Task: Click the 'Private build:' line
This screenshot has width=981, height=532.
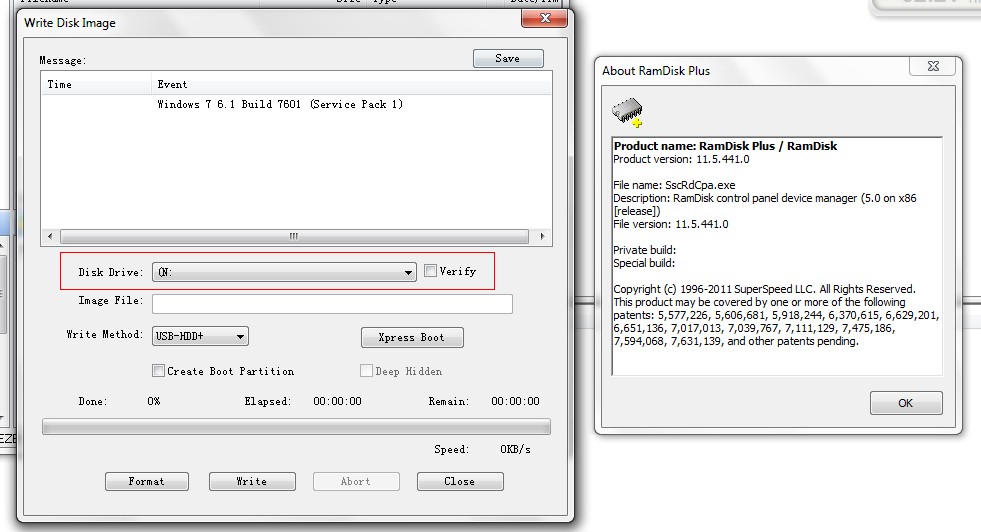Action: coord(644,250)
